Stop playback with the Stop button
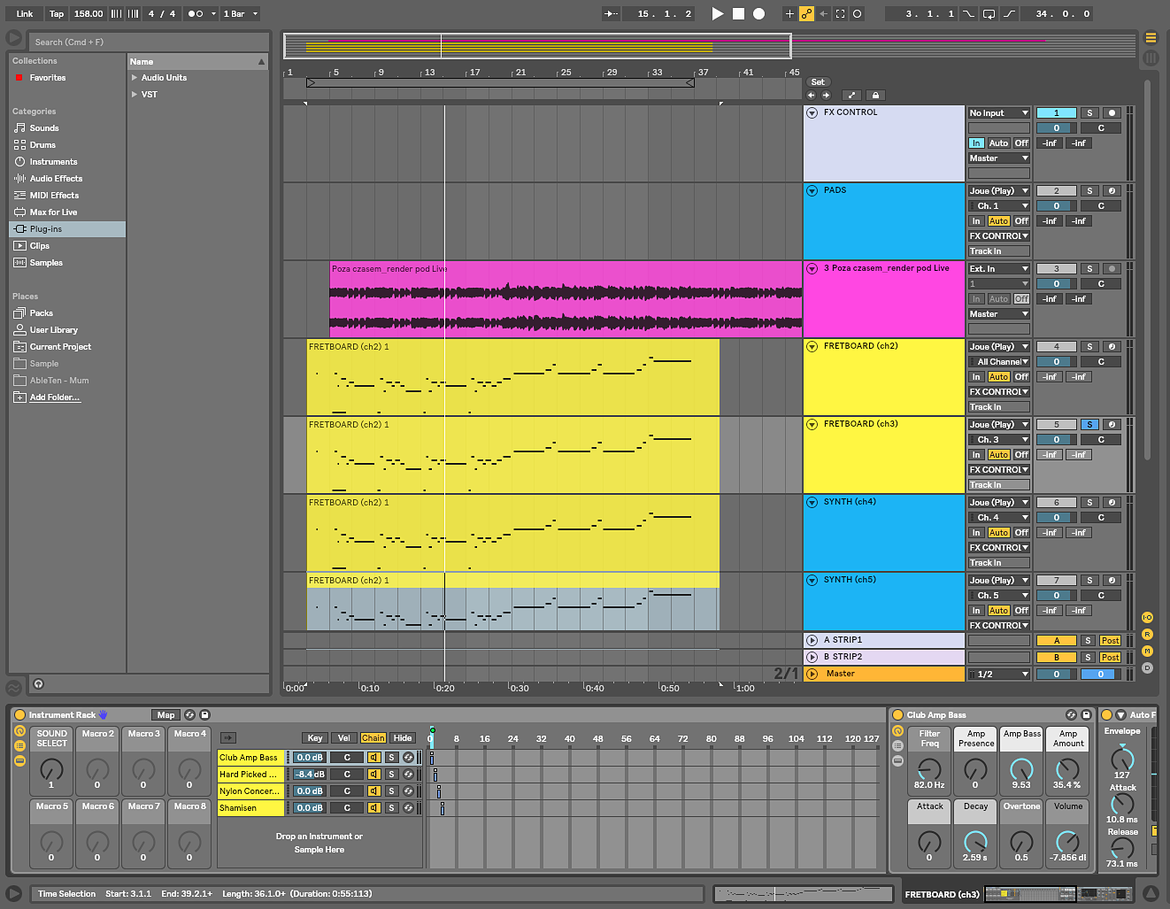The height and width of the screenshot is (909, 1170). coord(738,13)
